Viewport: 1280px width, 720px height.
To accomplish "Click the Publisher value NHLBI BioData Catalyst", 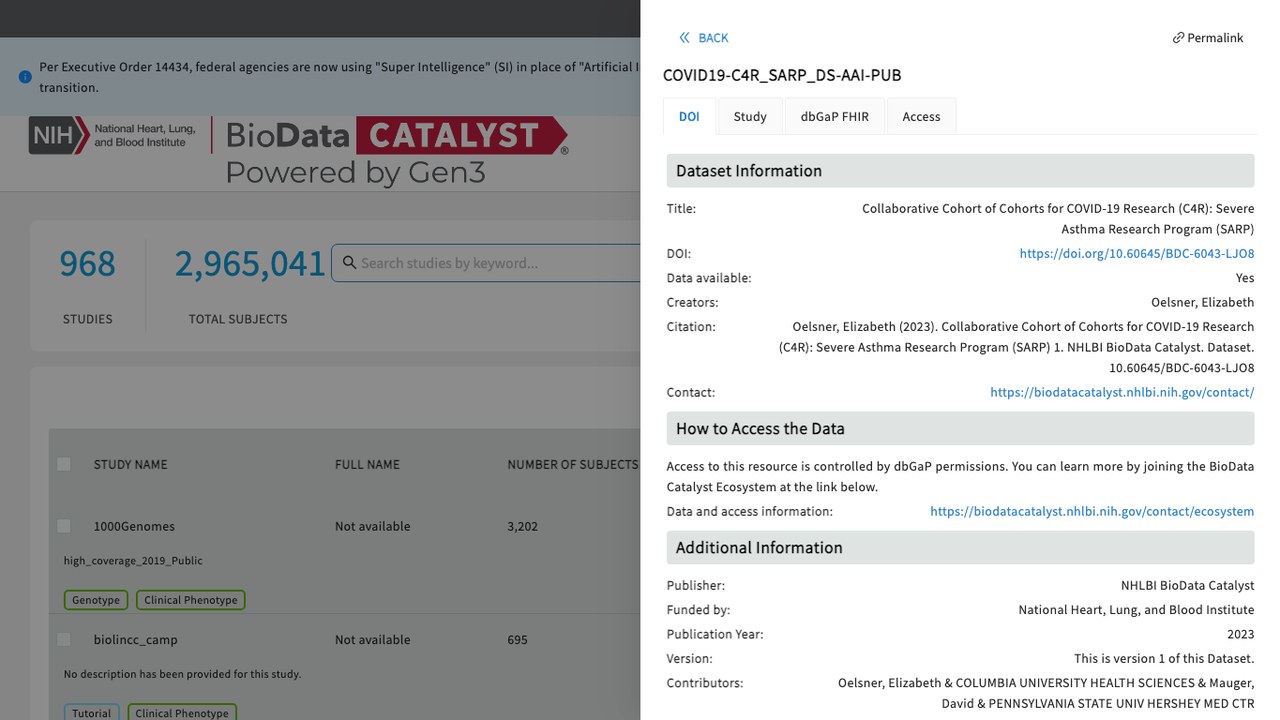I will [x=1187, y=586].
